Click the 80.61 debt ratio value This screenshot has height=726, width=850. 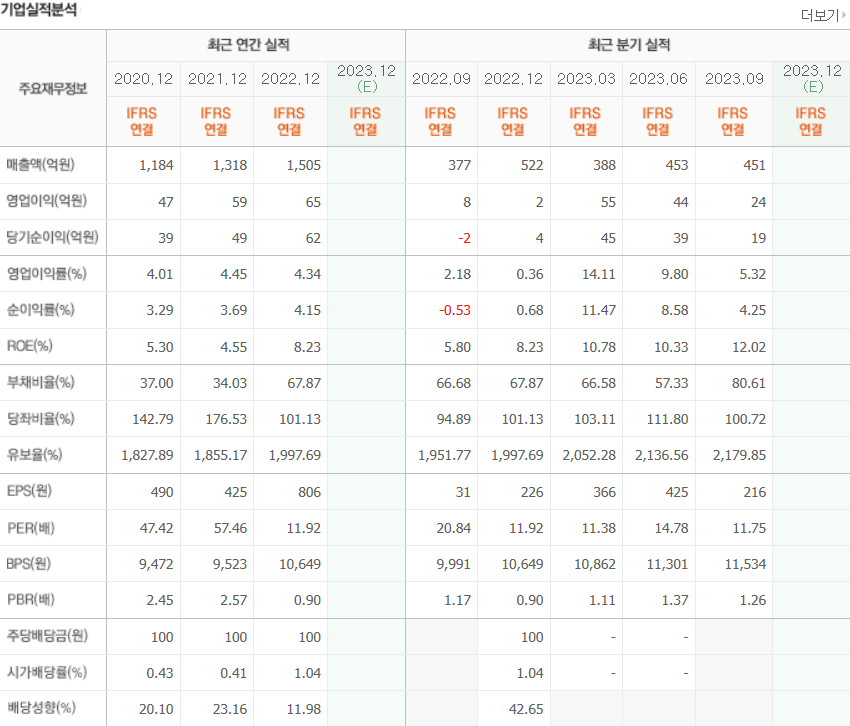point(749,383)
